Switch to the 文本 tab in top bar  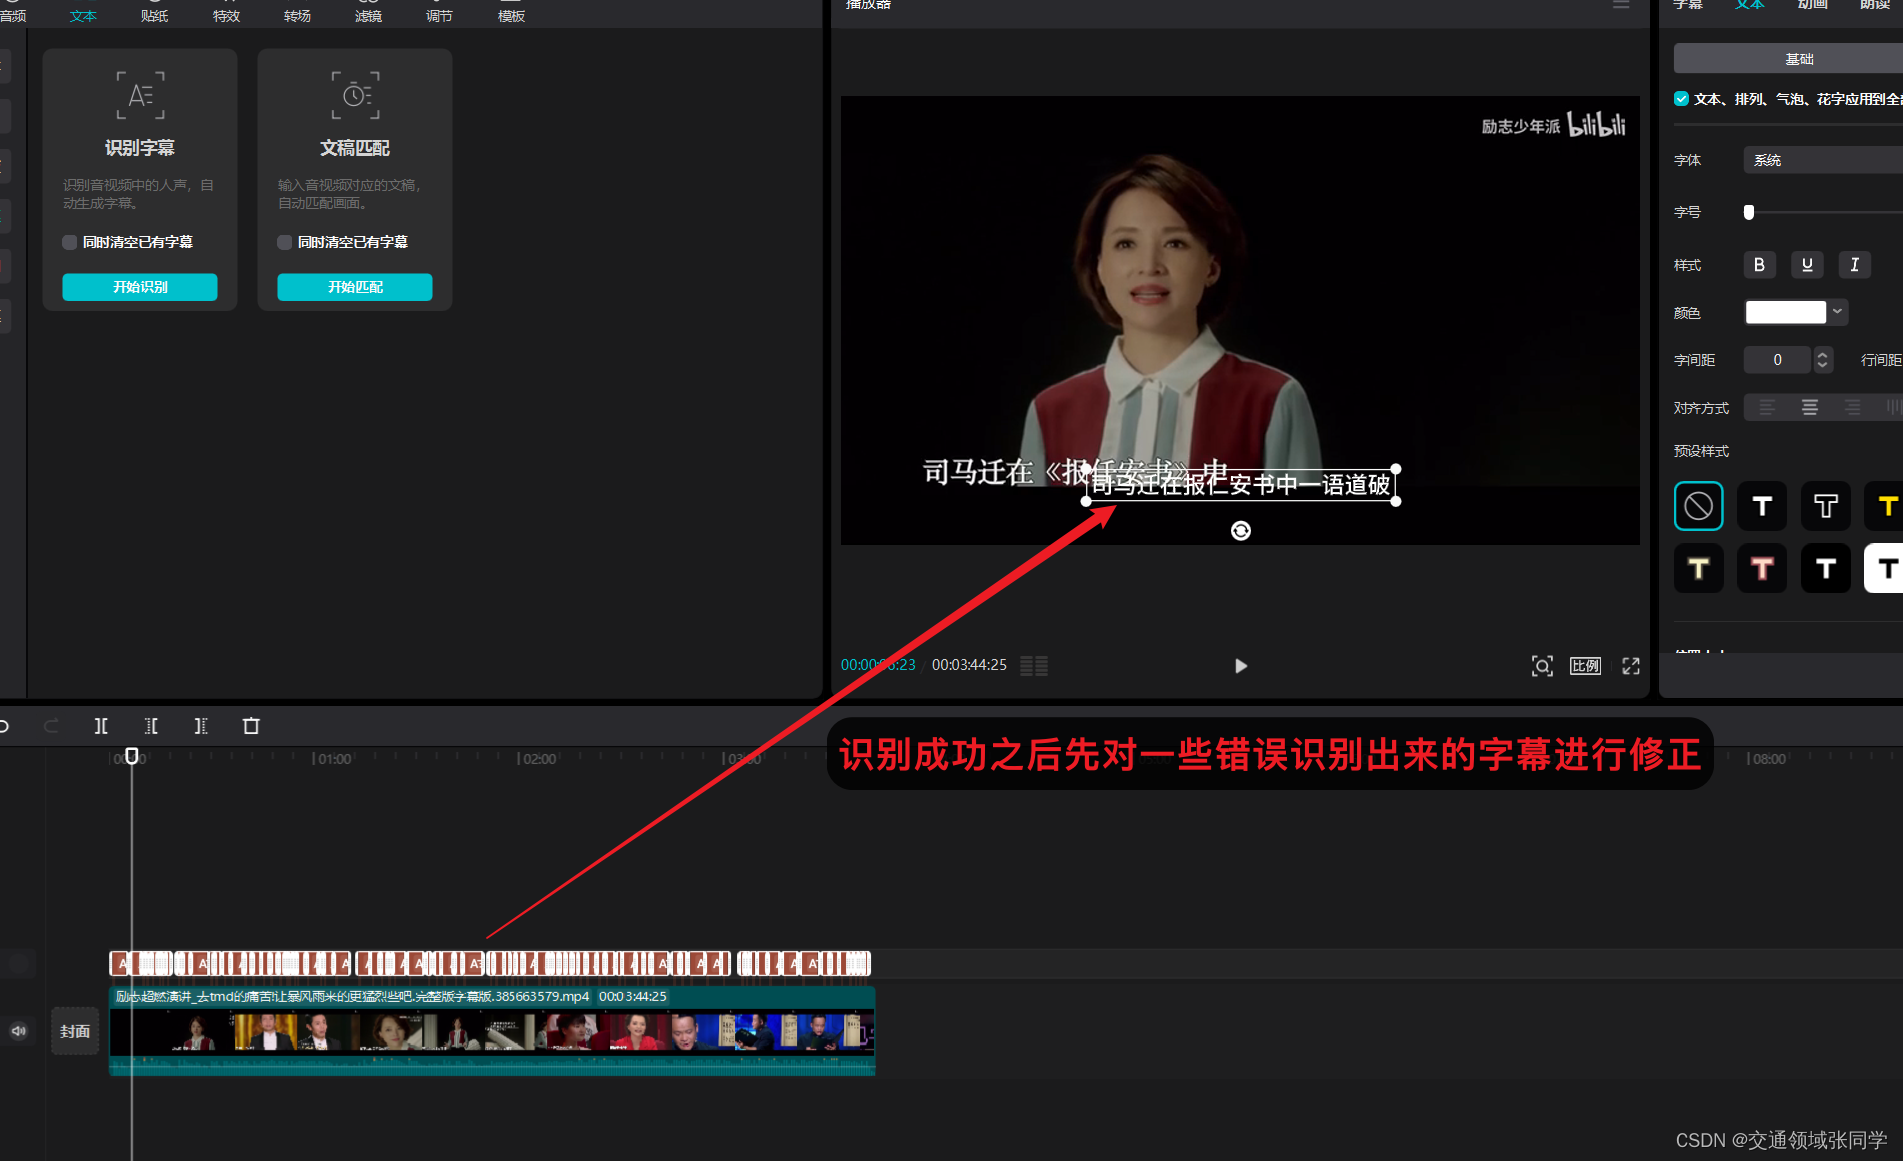pos(83,16)
